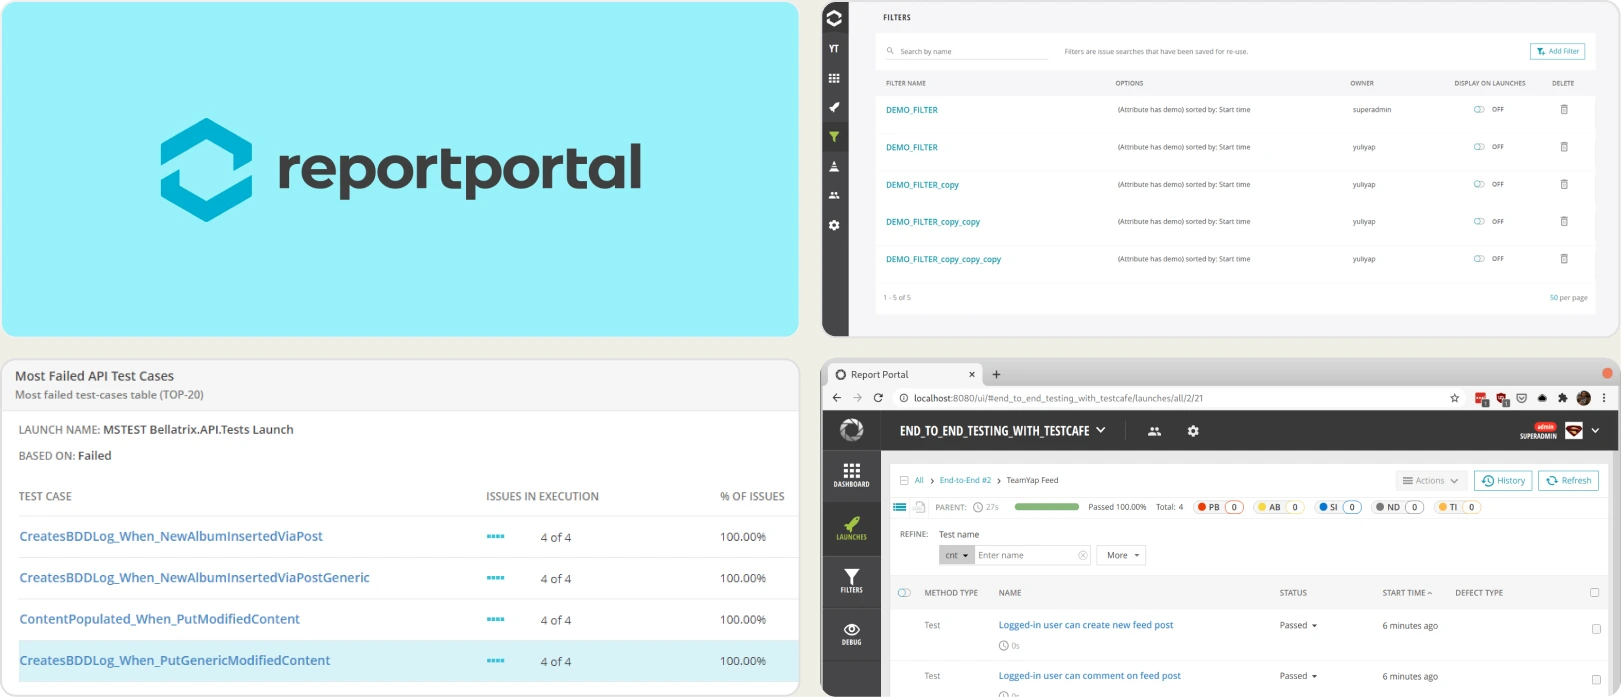The width and height of the screenshot is (1621, 697).
Task: Click the collapse checkbox beside All breadcrumb
Action: [904, 481]
